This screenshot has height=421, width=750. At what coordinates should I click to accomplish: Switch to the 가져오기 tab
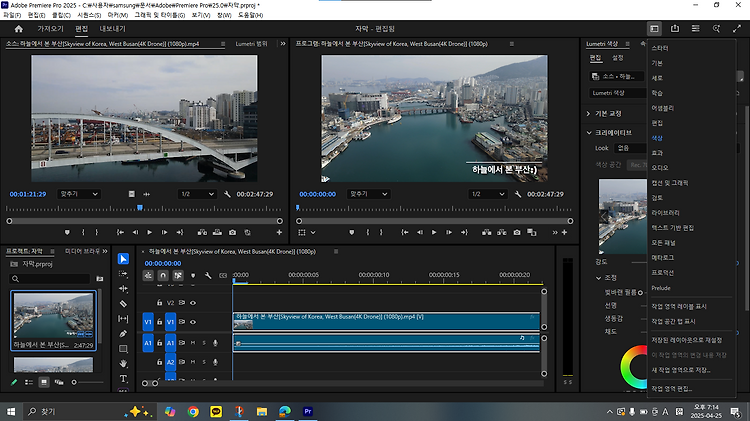pos(50,29)
